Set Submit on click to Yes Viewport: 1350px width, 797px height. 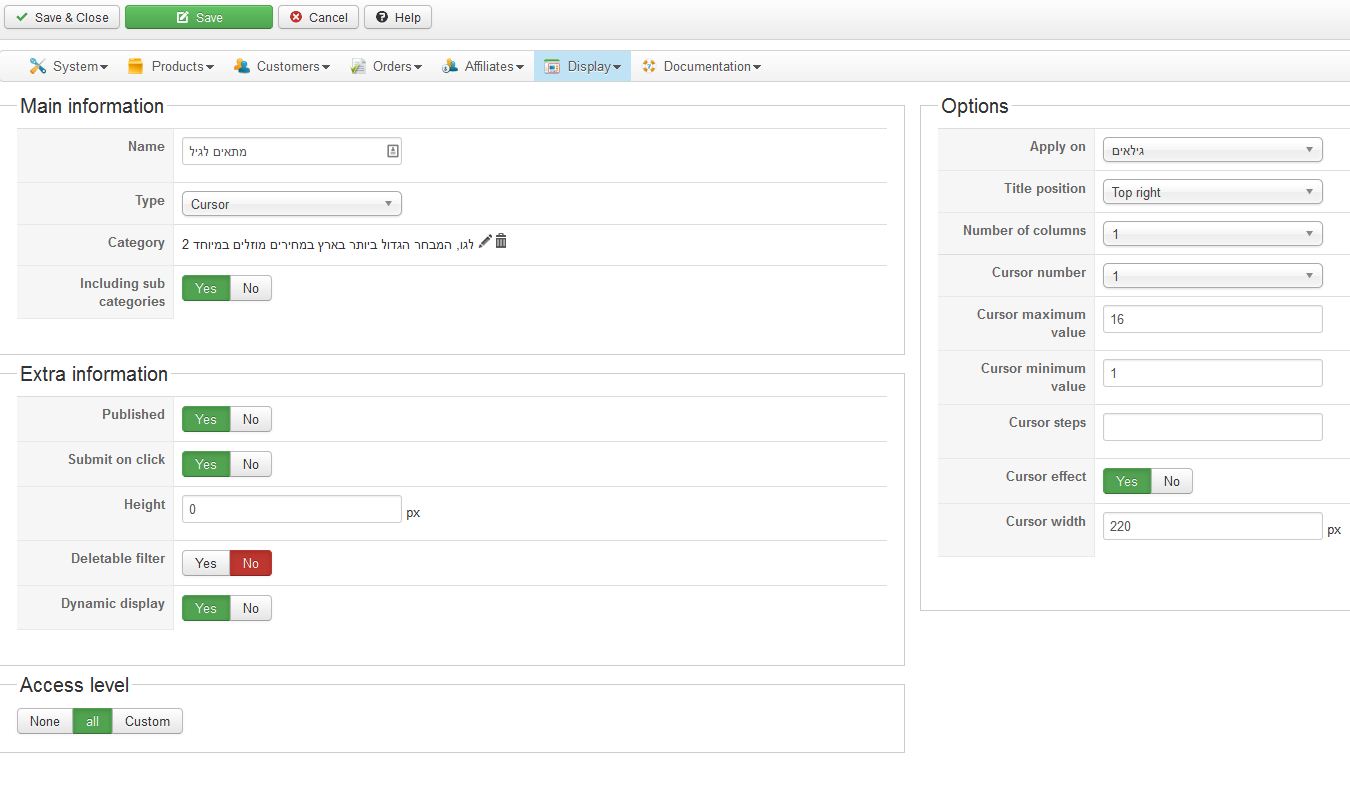pyautogui.click(x=206, y=465)
